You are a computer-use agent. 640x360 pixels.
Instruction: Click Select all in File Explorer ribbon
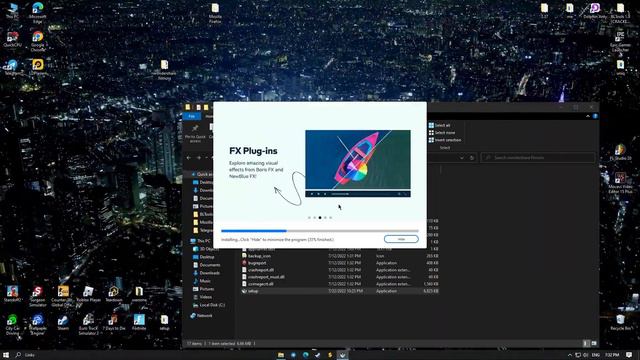[439, 125]
